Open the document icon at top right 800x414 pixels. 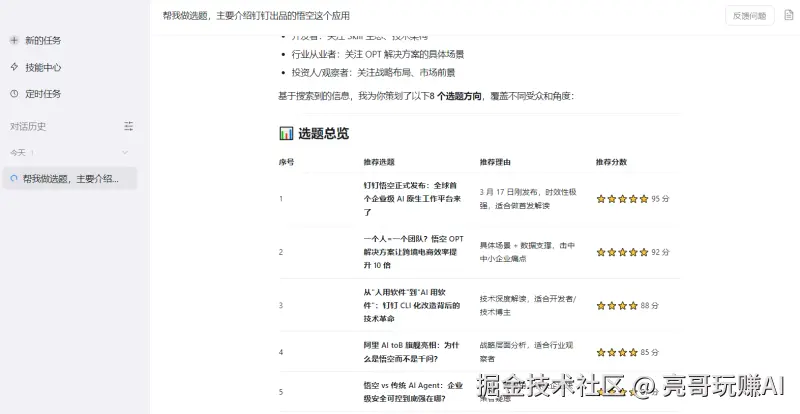click(789, 15)
